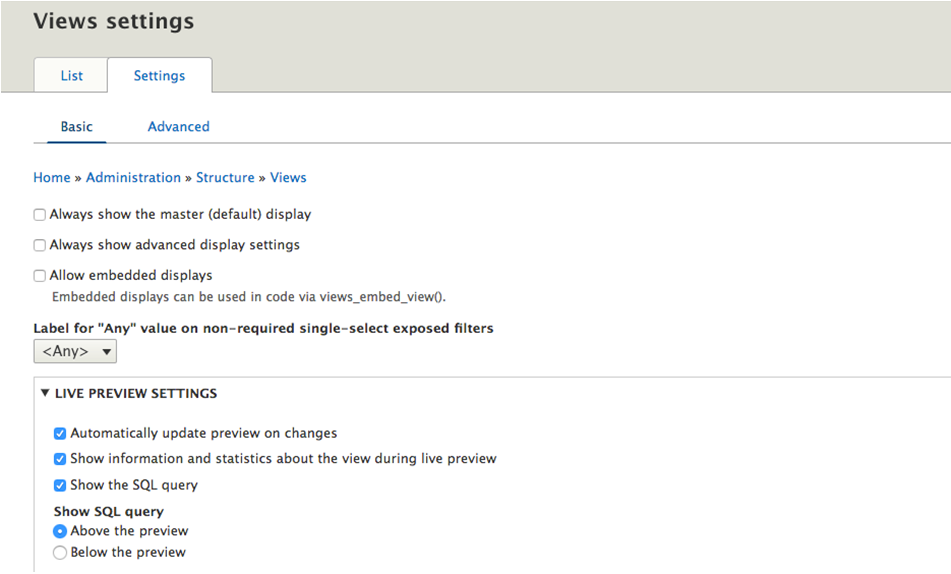The height and width of the screenshot is (574, 951).
Task: Select Above the preview radio option
Action: pyautogui.click(x=60, y=532)
